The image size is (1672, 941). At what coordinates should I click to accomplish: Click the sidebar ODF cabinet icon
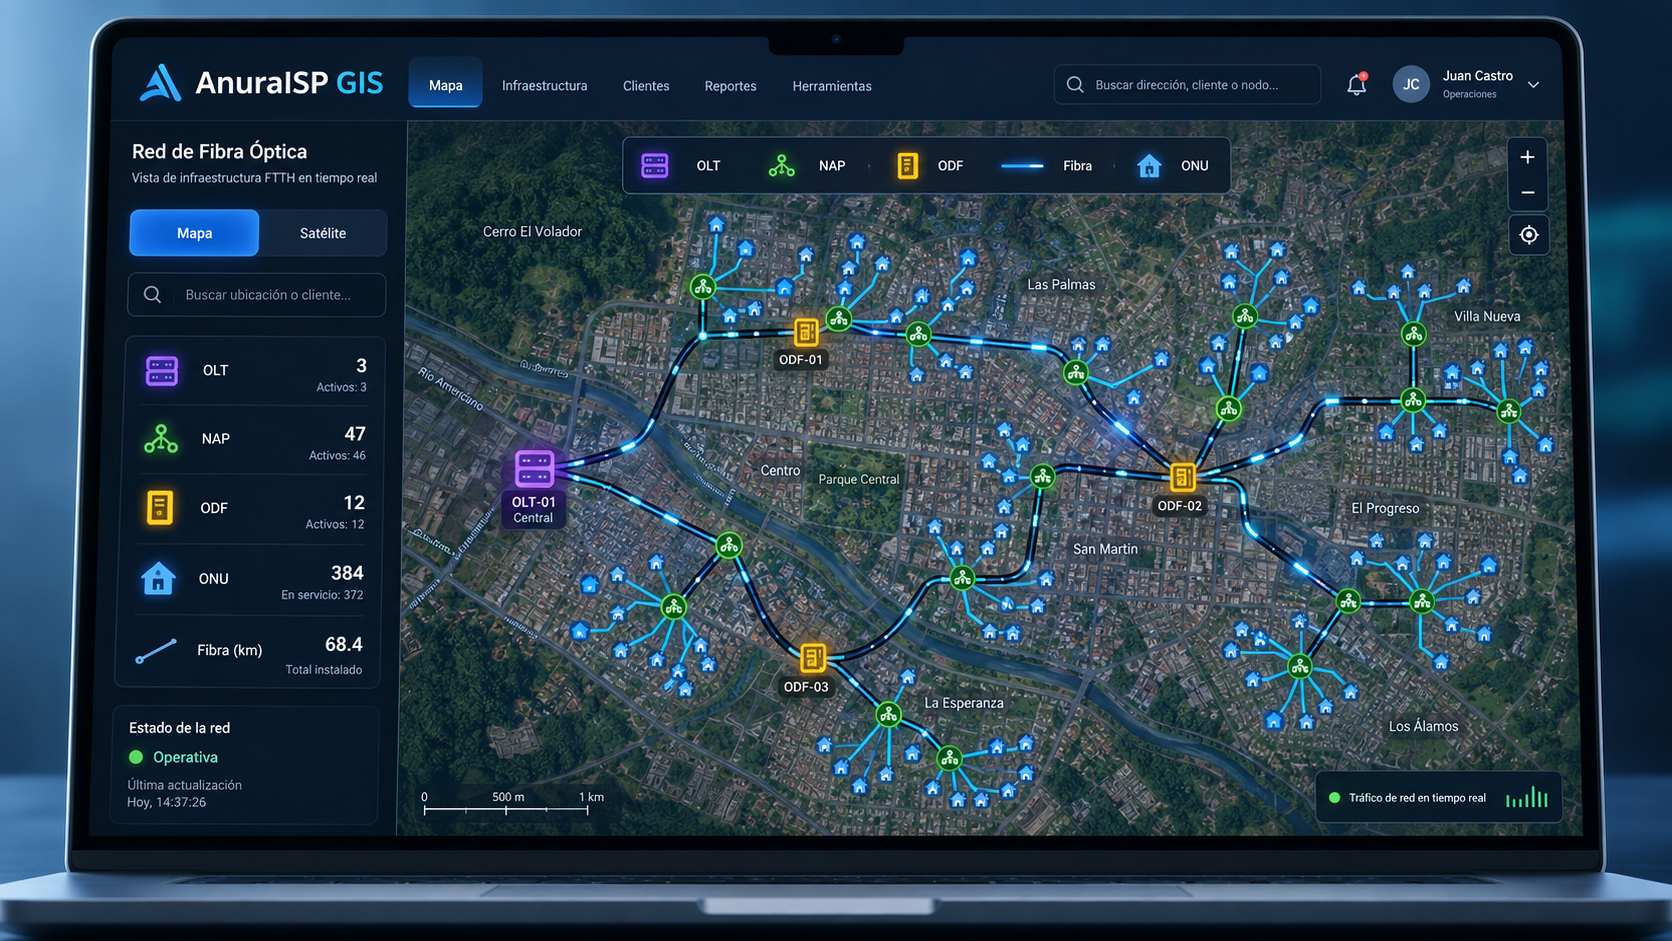click(x=160, y=508)
